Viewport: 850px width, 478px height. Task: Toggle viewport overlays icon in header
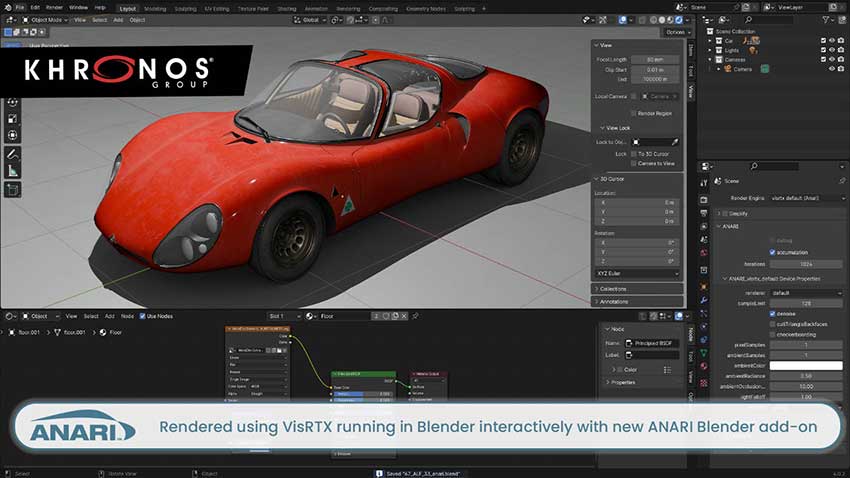620,19
